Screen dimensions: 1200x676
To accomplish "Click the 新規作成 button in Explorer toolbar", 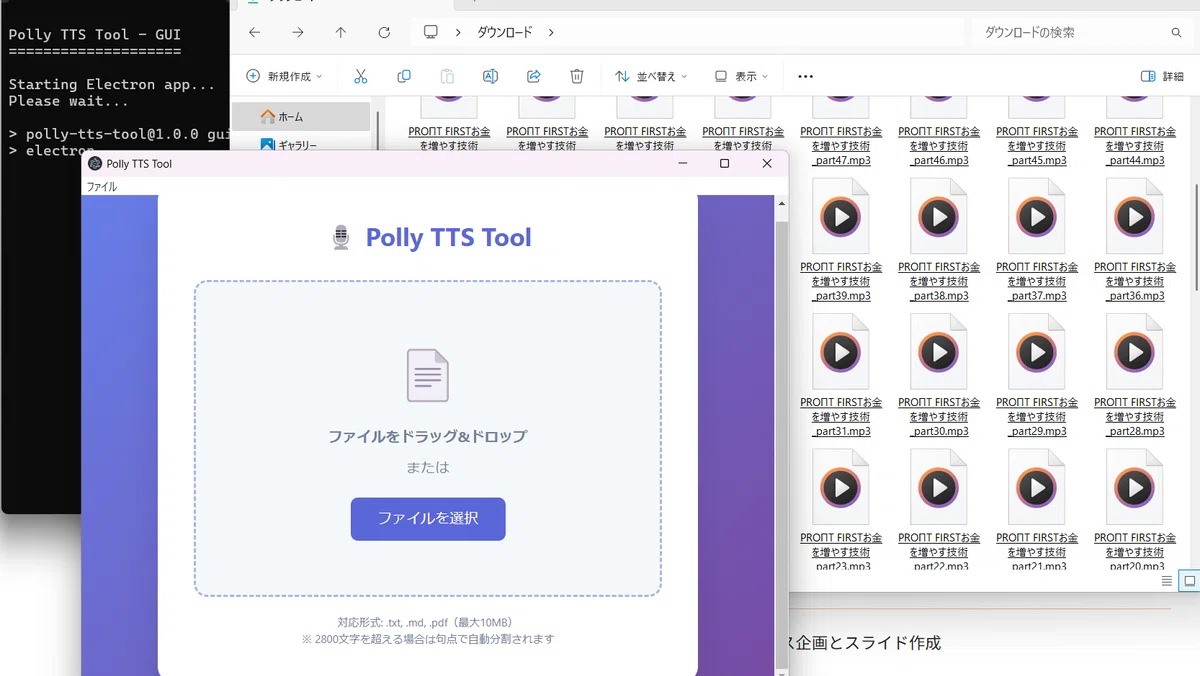I will [284, 76].
